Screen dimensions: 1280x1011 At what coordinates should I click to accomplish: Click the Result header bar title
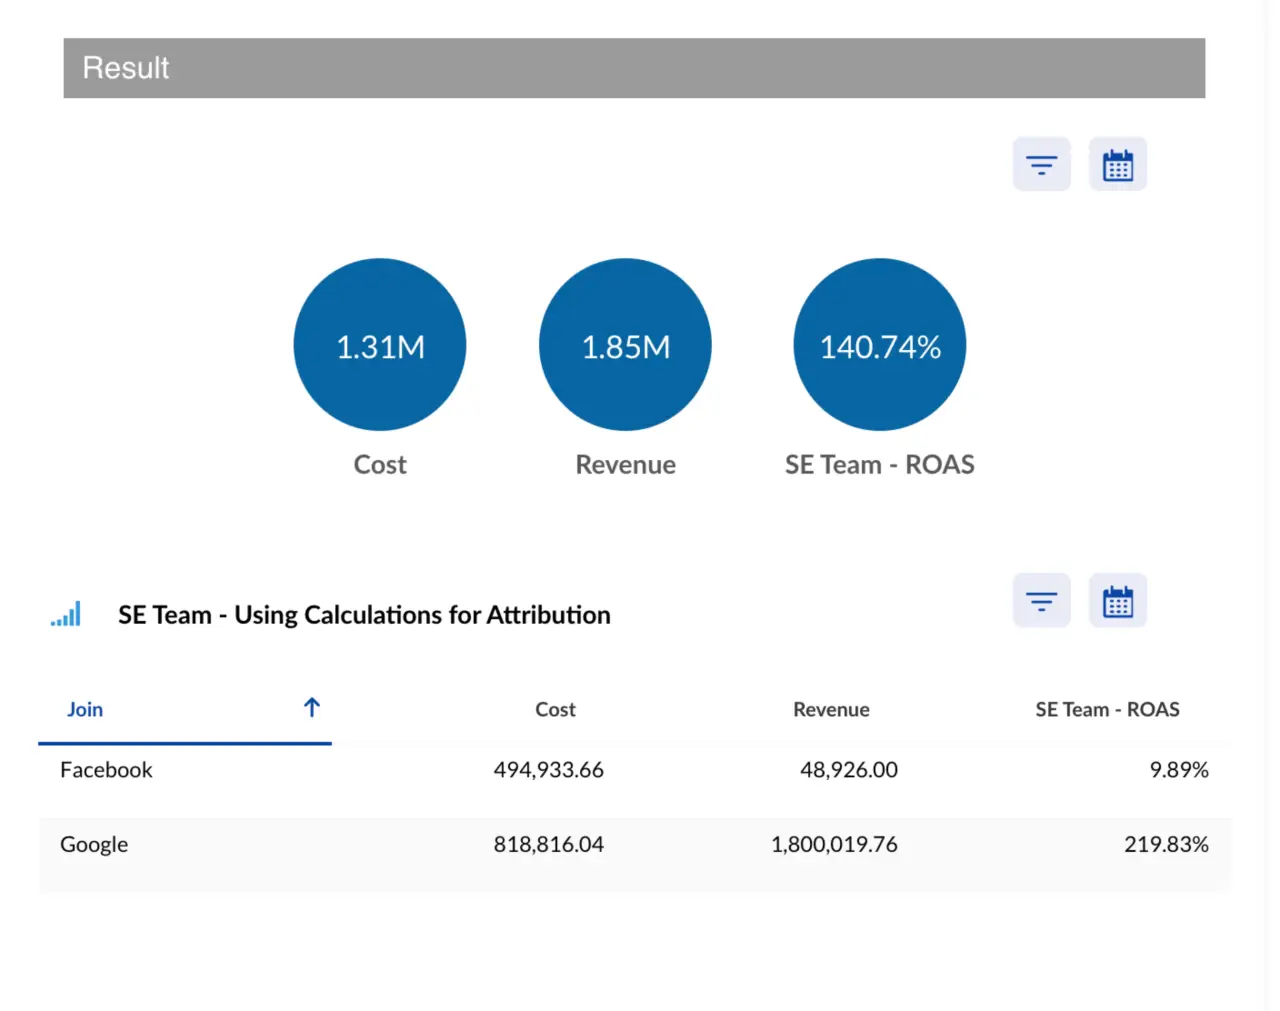coord(126,68)
